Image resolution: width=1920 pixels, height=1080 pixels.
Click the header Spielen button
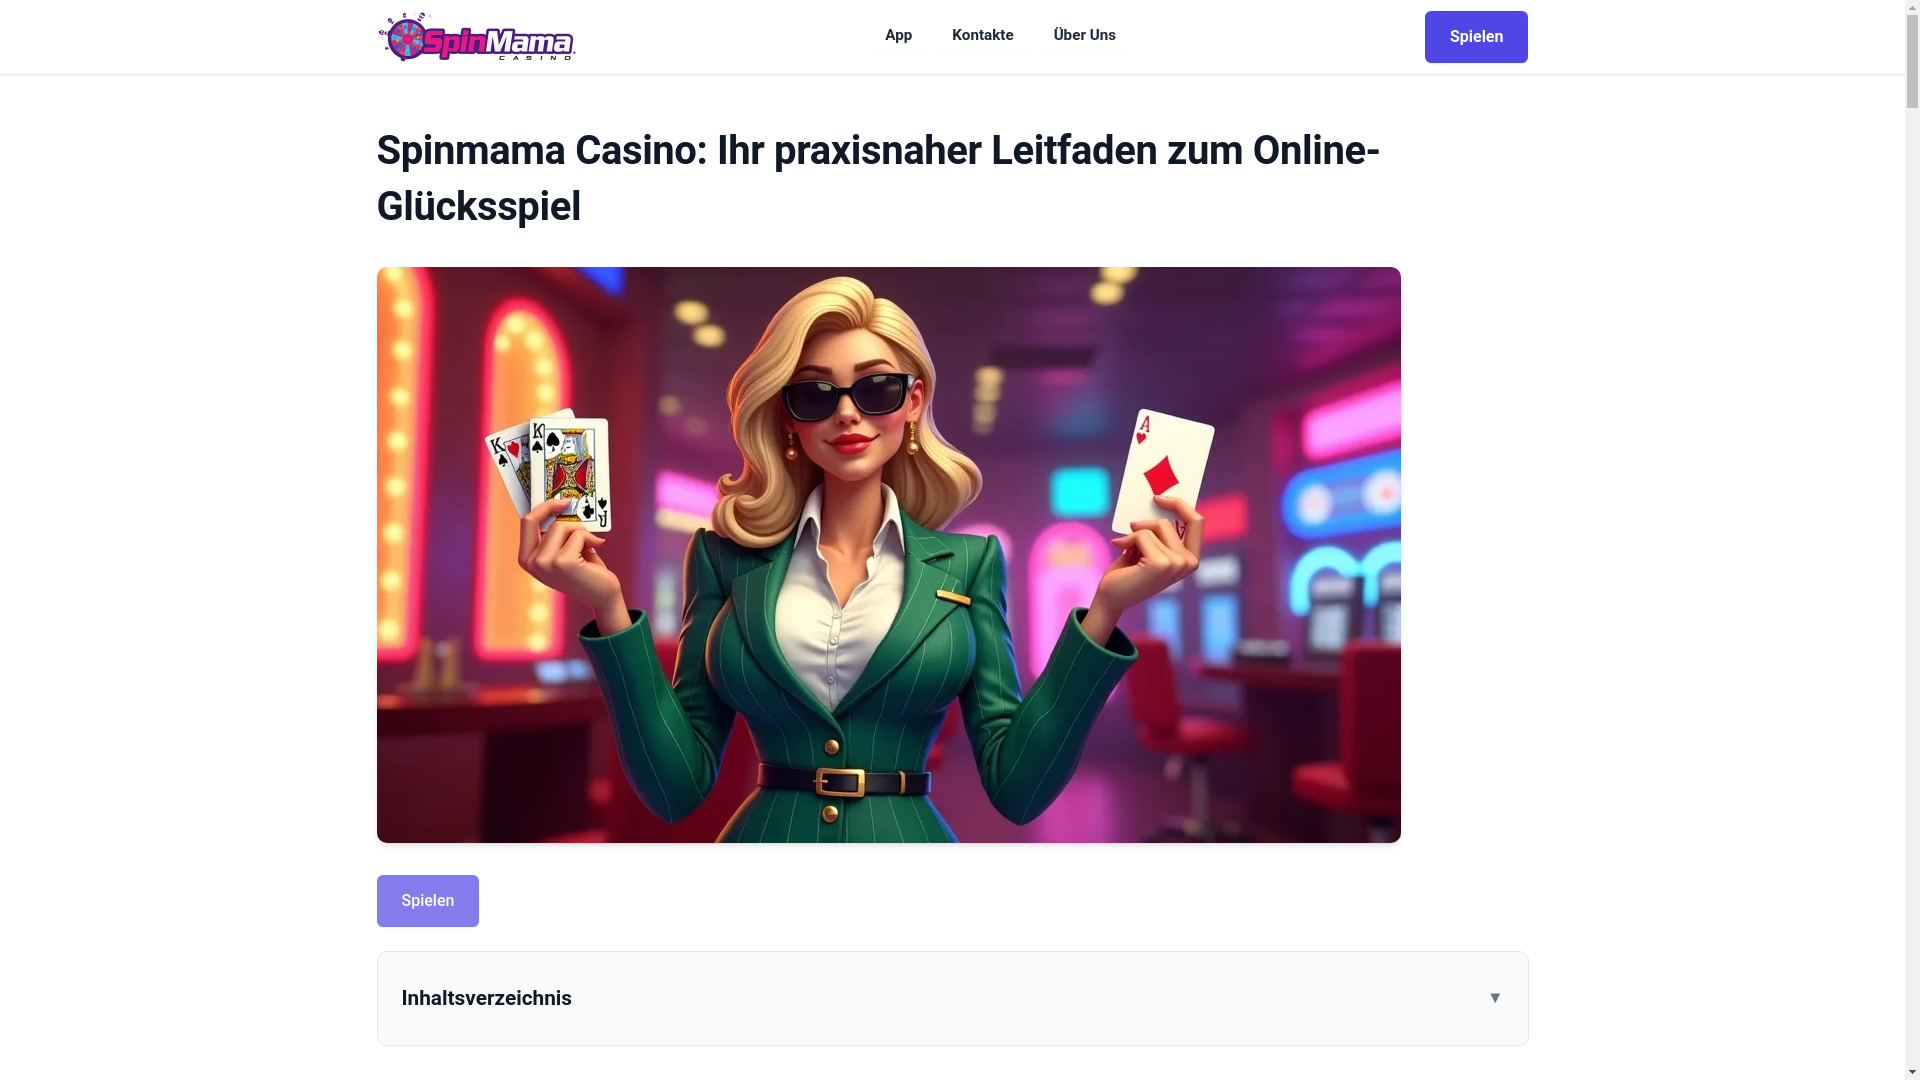[x=1476, y=37]
